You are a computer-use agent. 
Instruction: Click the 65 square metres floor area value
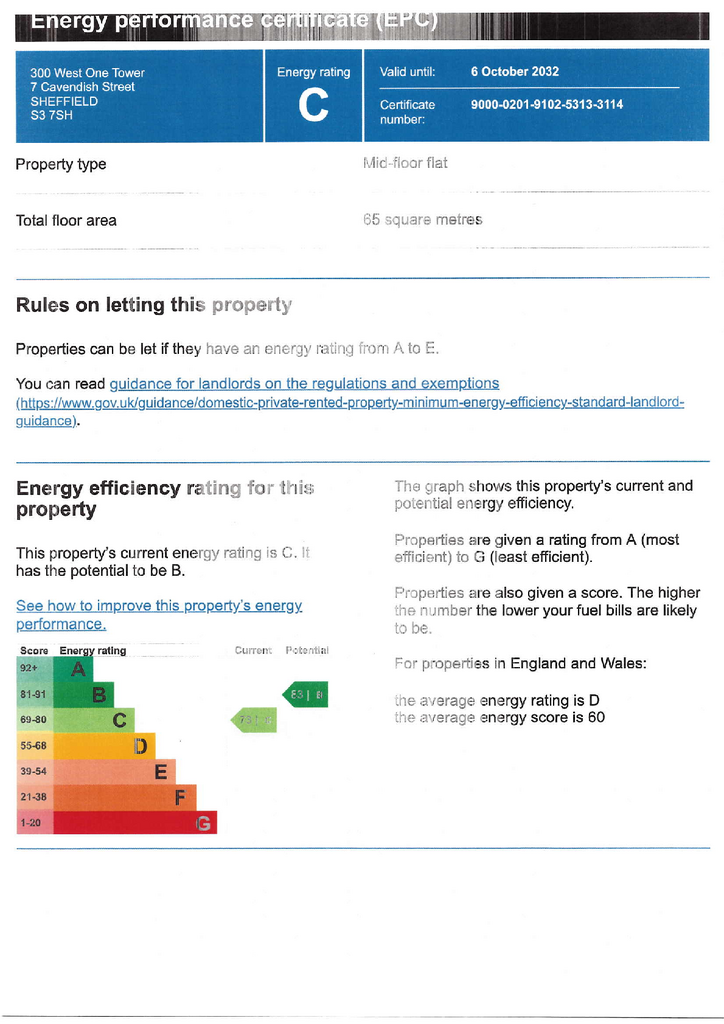click(422, 219)
